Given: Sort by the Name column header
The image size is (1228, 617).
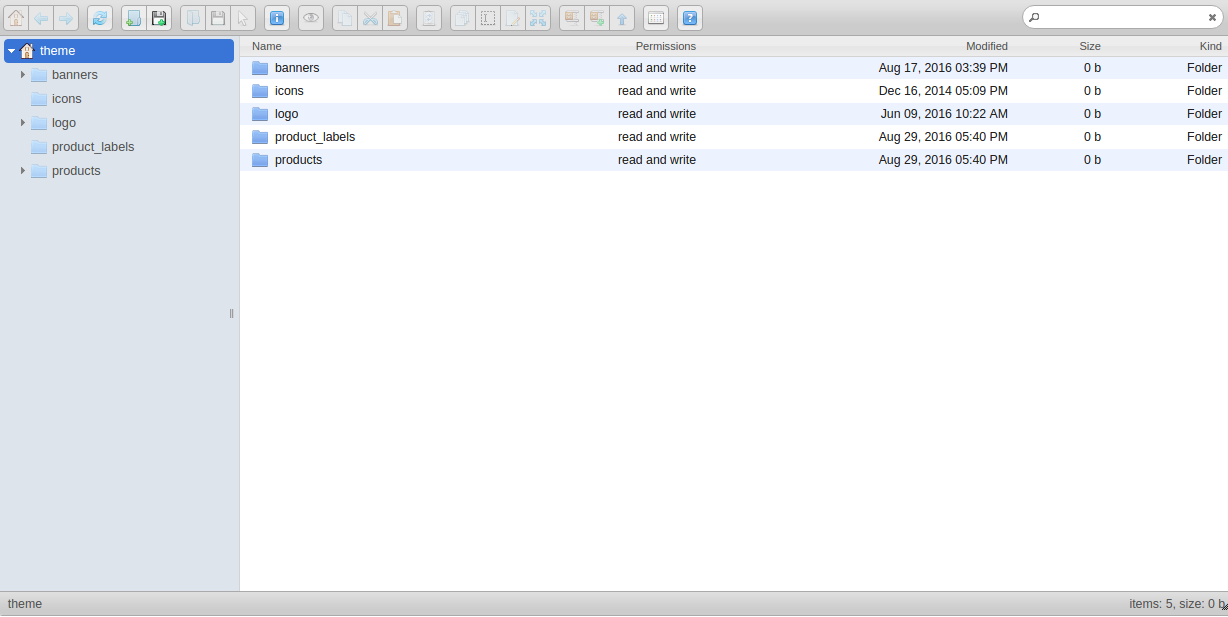Looking at the screenshot, I should [x=267, y=46].
